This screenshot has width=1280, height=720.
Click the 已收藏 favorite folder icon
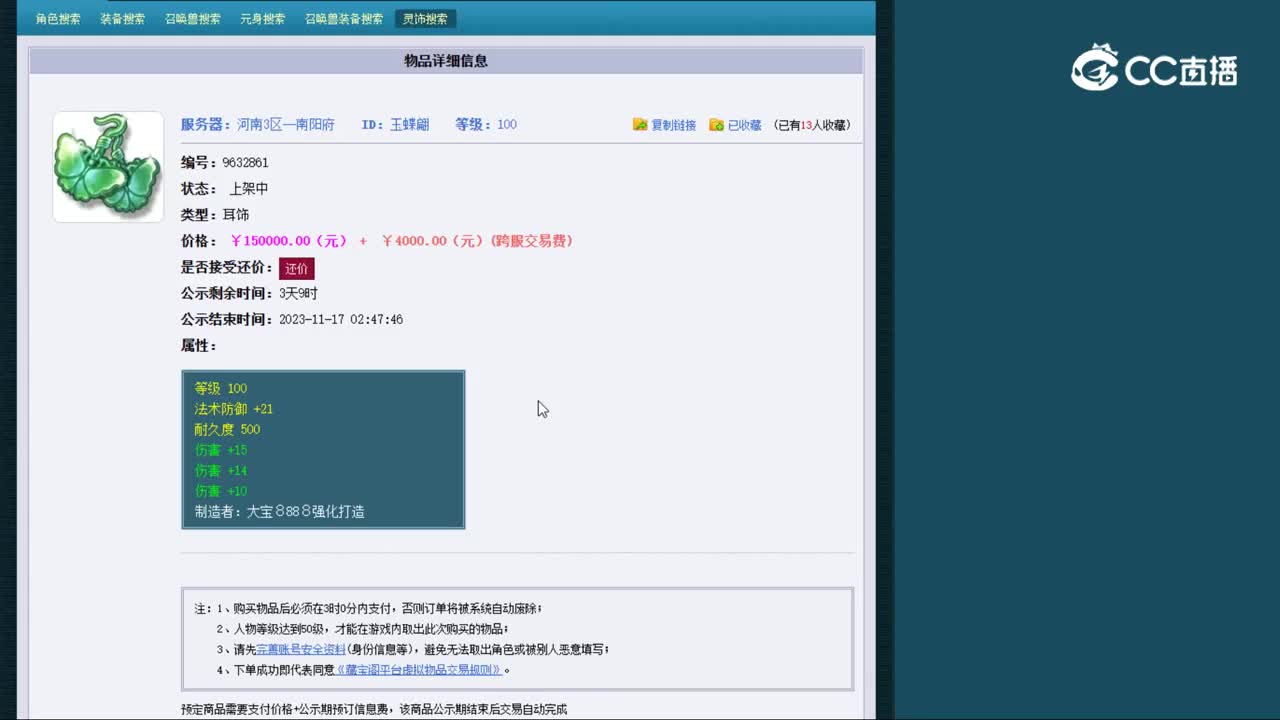click(x=715, y=124)
